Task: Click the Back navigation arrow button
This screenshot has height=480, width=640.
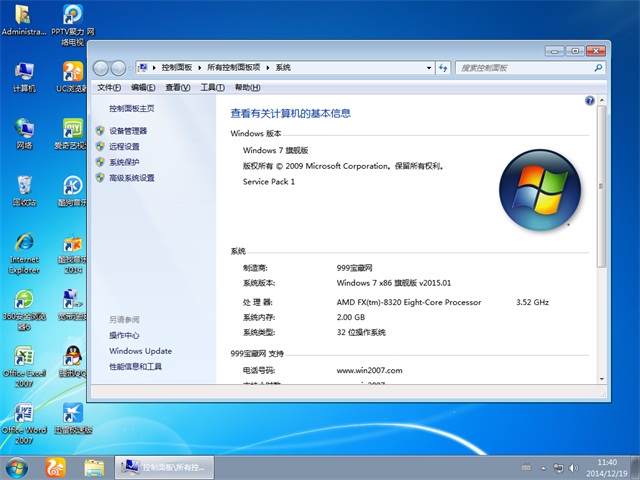Action: click(100, 67)
